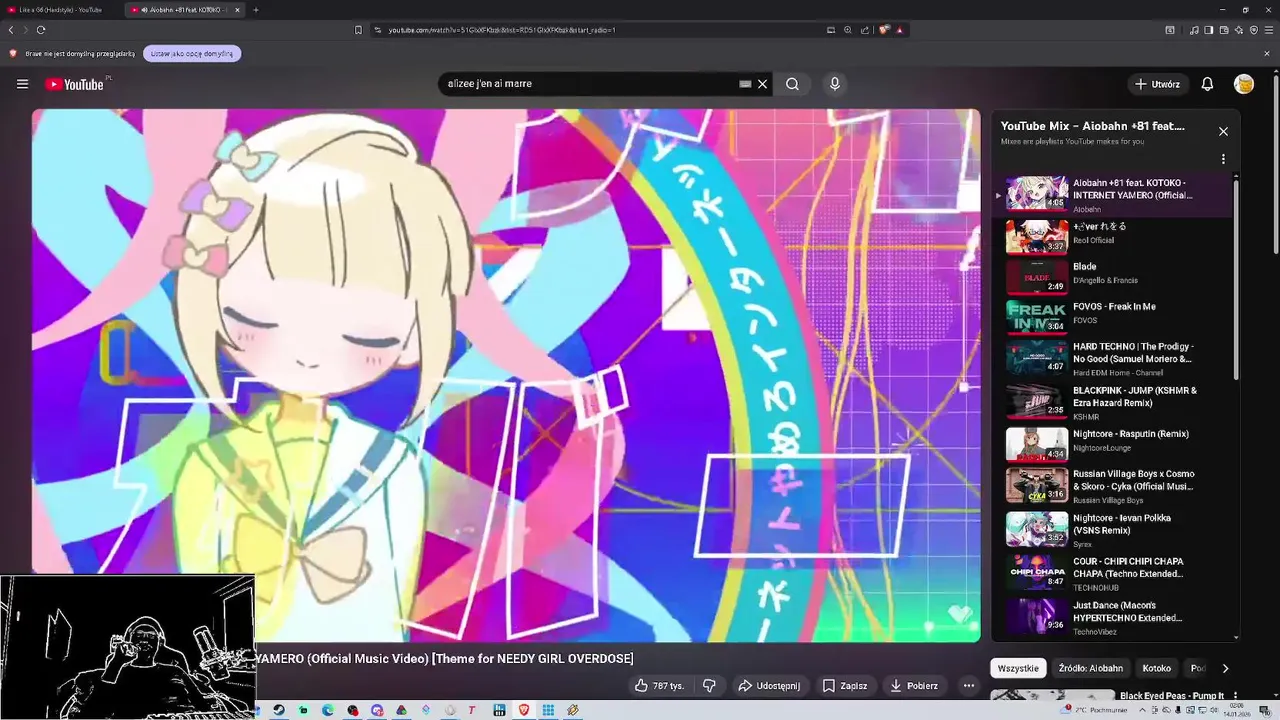Screen dimensions: 1280x720
Task: Dismiss the default browser infobar
Action: (1266, 53)
